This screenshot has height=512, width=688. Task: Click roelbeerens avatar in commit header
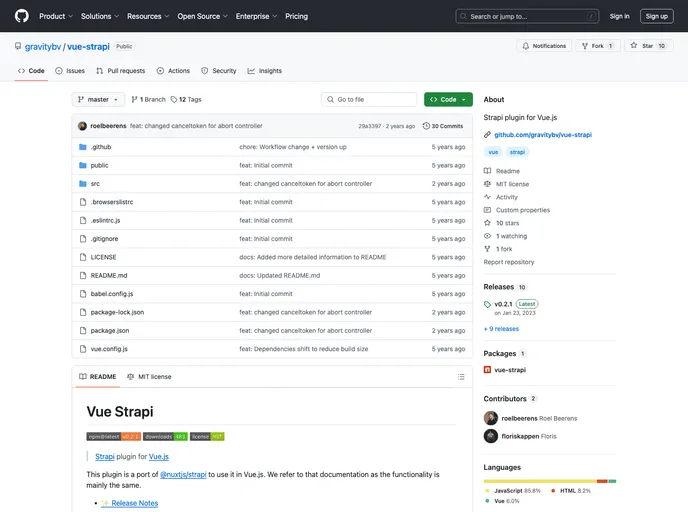pyautogui.click(x=82, y=126)
